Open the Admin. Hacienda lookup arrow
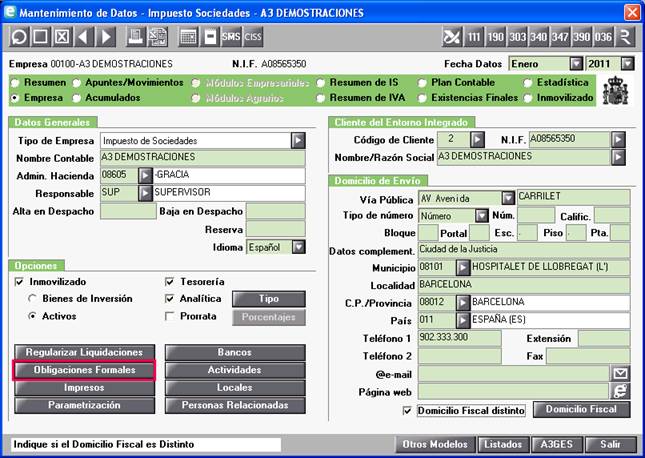The width and height of the screenshot is (645, 458). (145, 176)
